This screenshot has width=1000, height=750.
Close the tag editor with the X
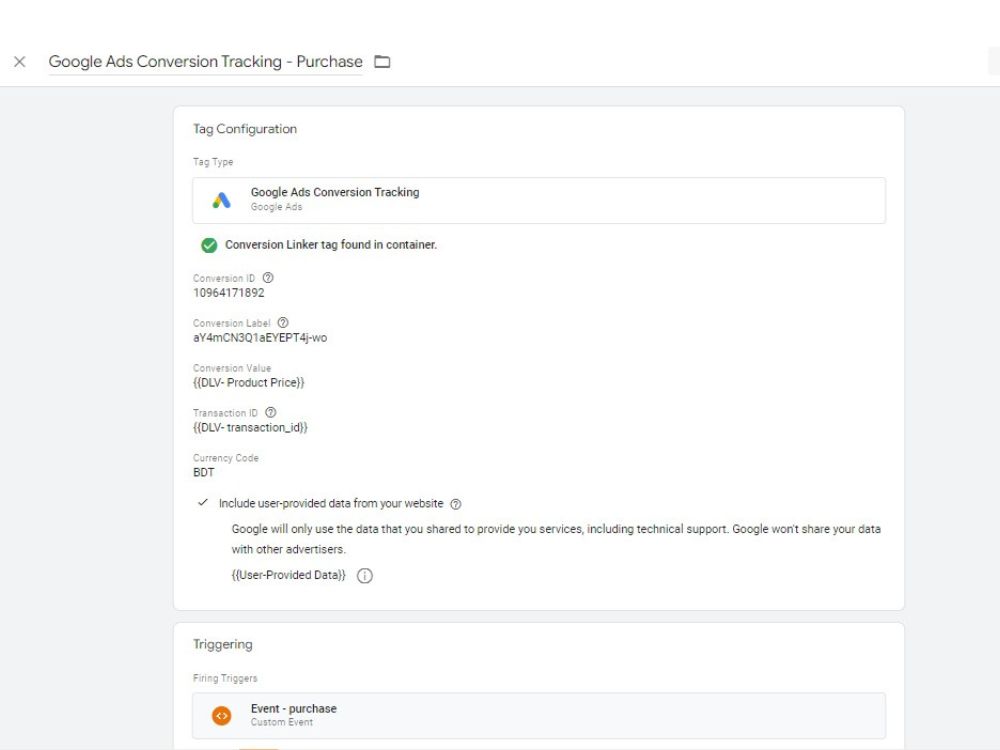pos(18,61)
